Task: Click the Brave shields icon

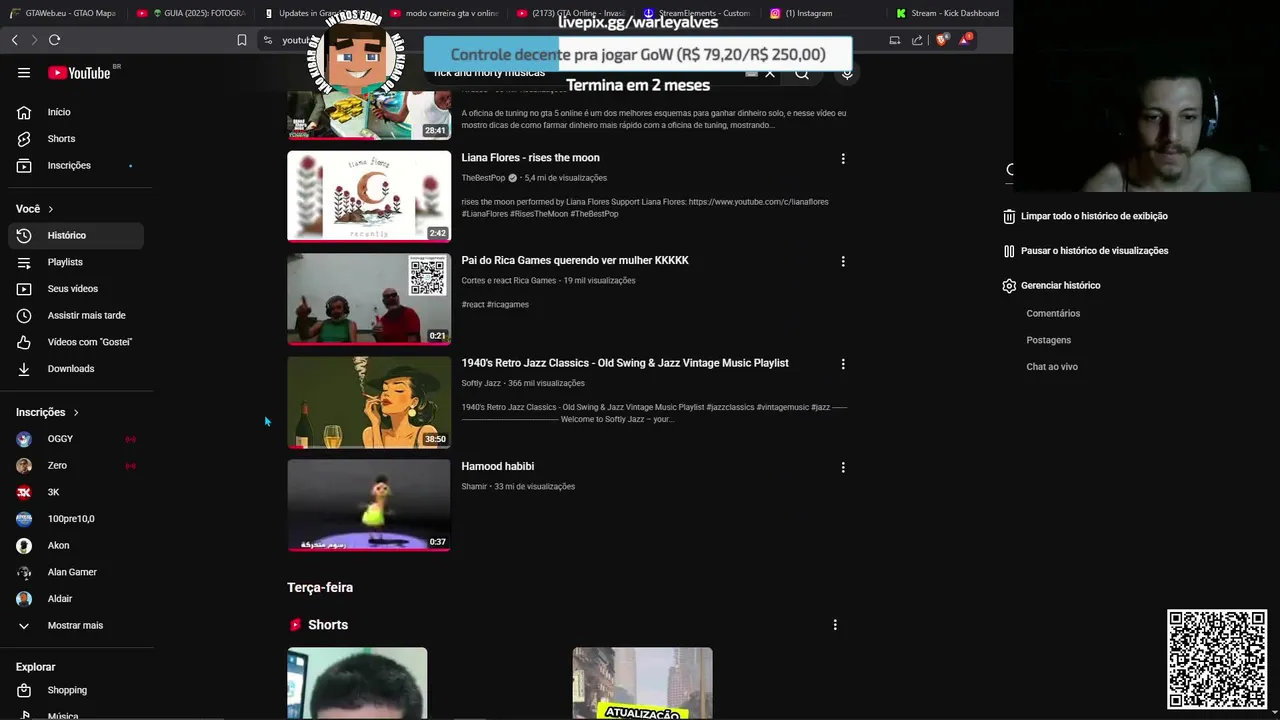Action: point(941,40)
